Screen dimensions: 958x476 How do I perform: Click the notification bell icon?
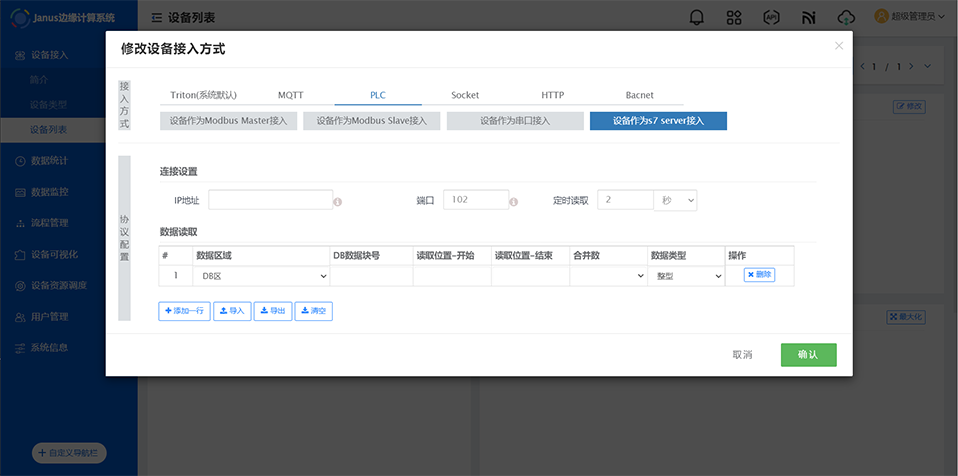(x=697, y=17)
